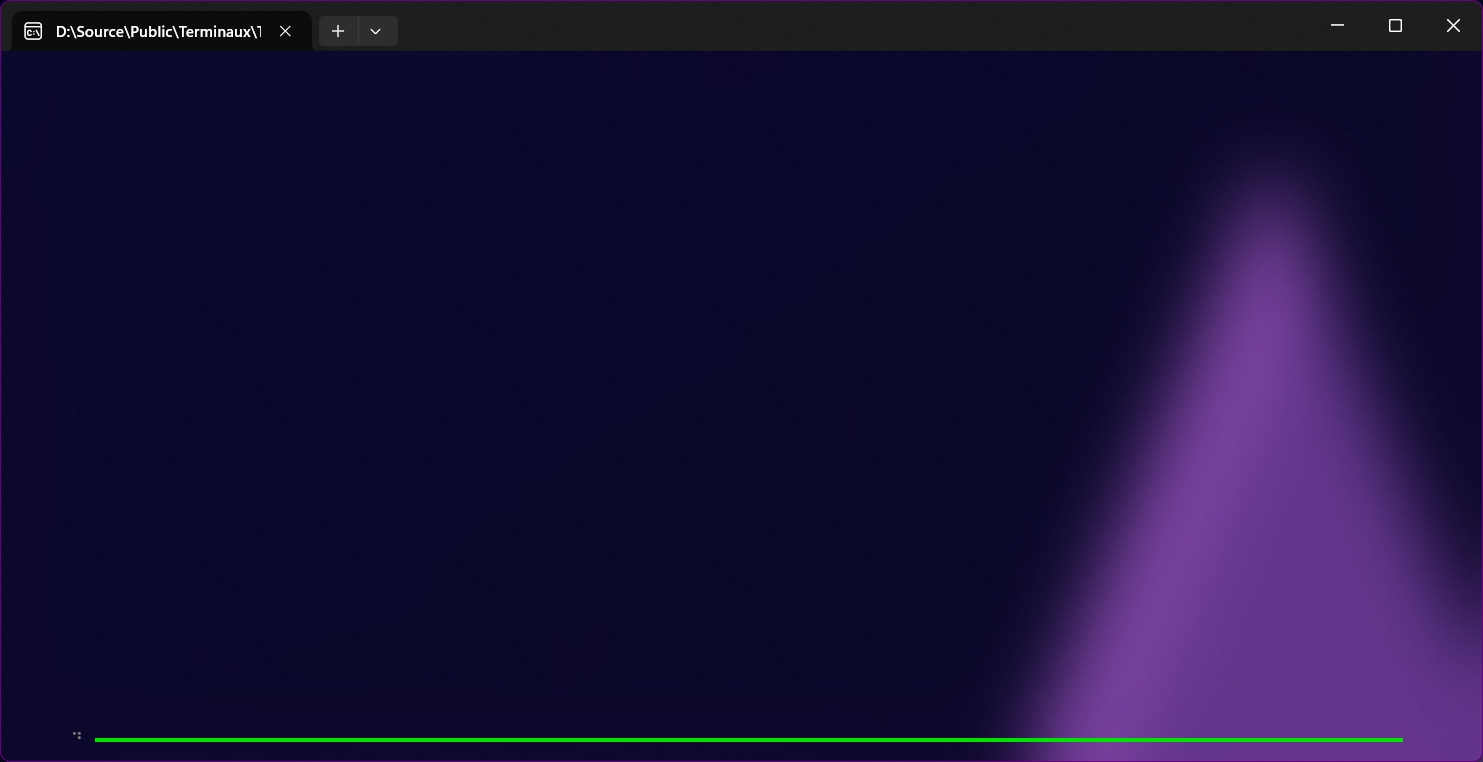Click the blank space left of the spinner dots
The image size is (1483, 762).
coord(35,736)
